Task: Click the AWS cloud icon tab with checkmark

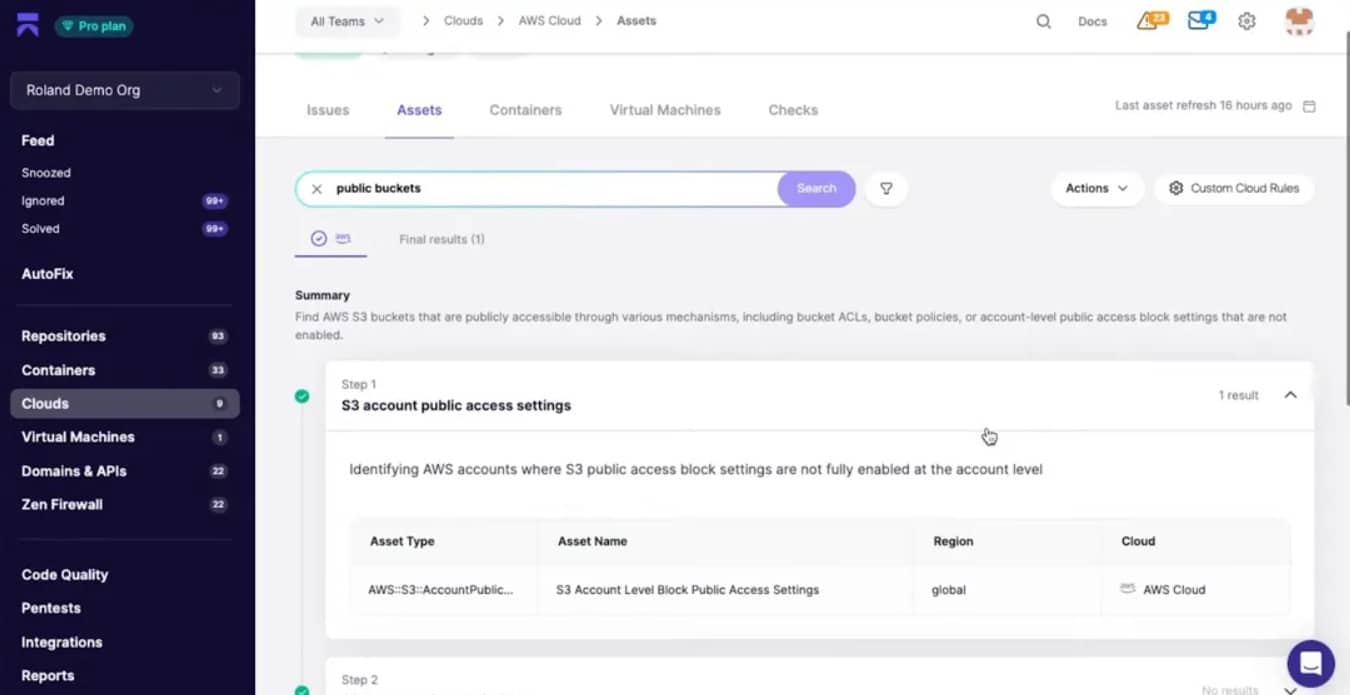Action: (x=331, y=239)
